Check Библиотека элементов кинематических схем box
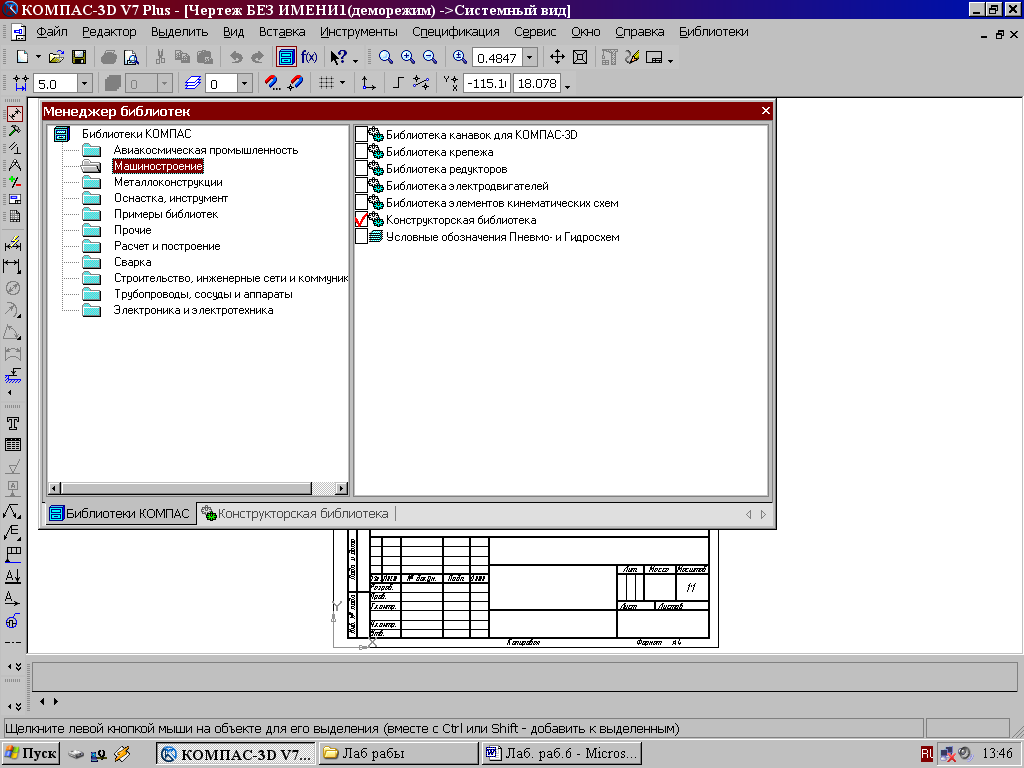 coord(361,202)
